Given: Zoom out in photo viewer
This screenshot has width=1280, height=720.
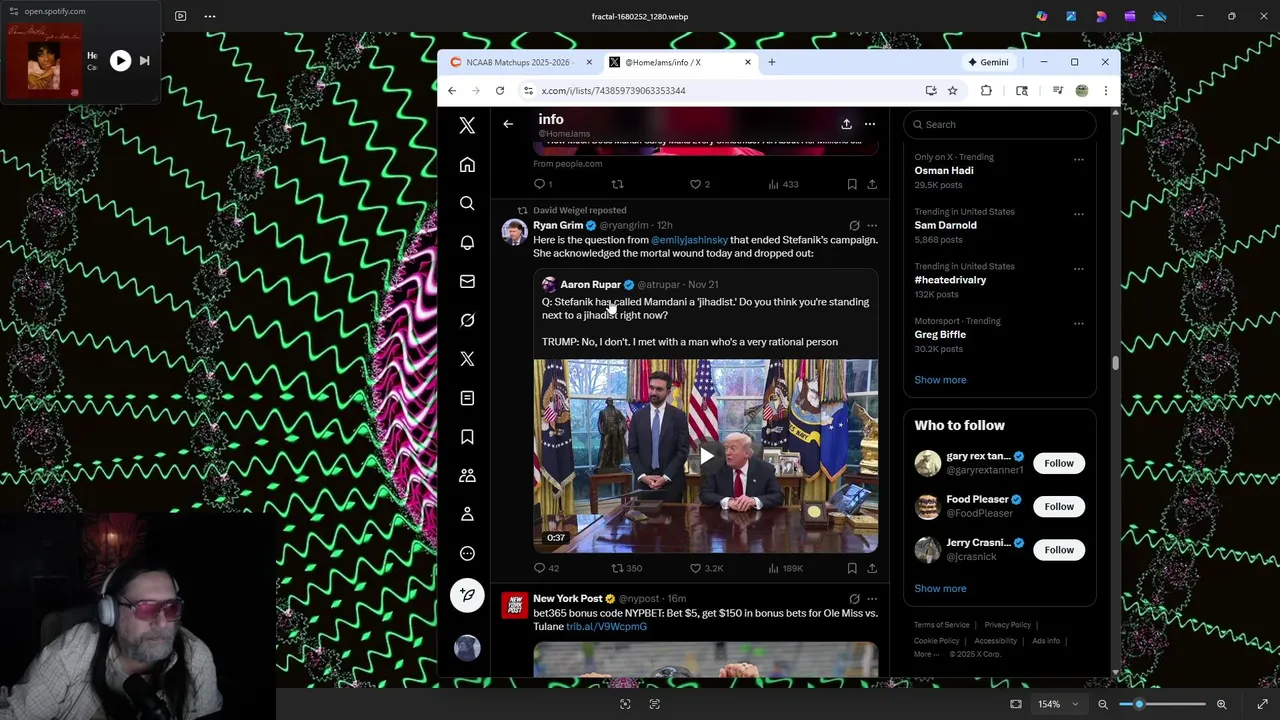Looking at the screenshot, I should click(x=1103, y=704).
